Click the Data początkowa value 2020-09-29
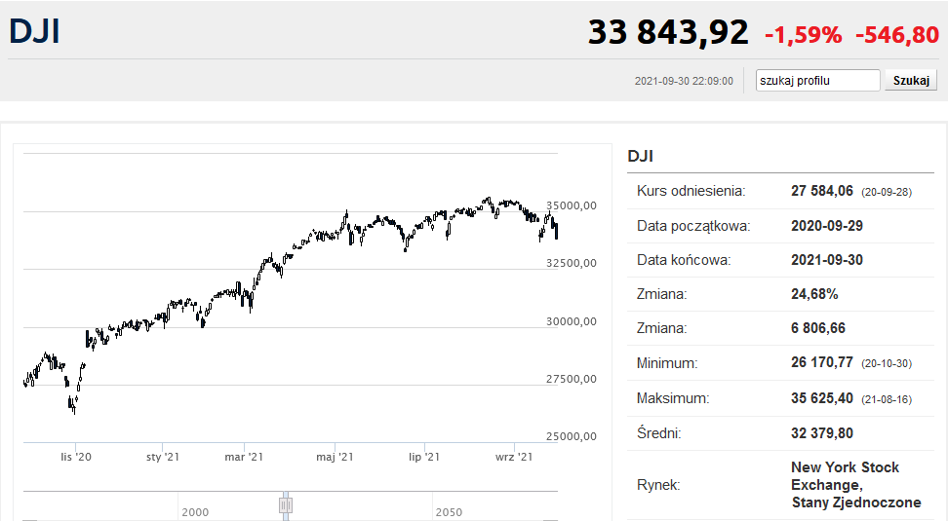 (827, 226)
